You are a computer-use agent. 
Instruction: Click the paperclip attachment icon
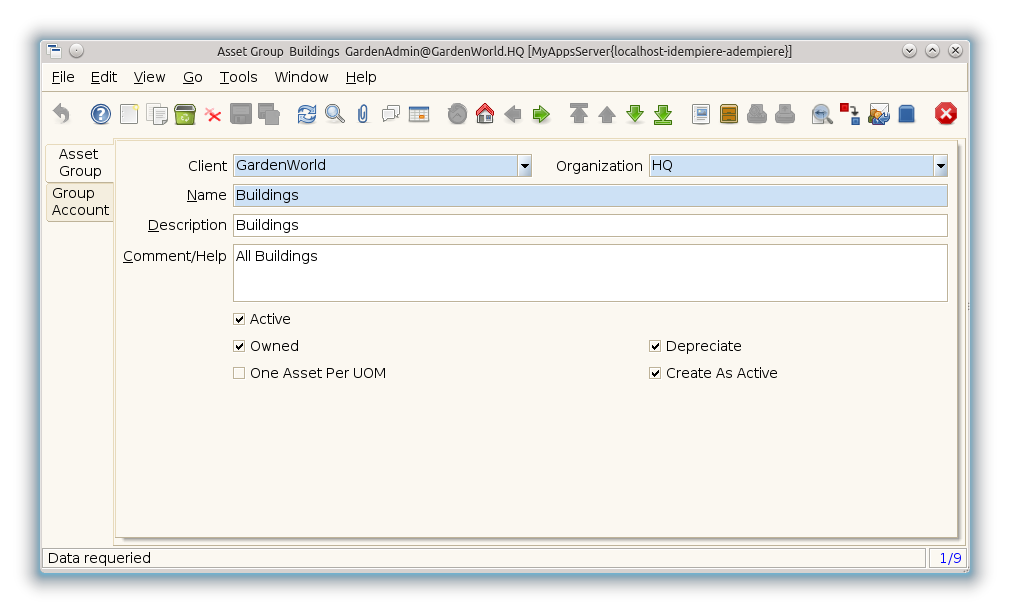363,114
